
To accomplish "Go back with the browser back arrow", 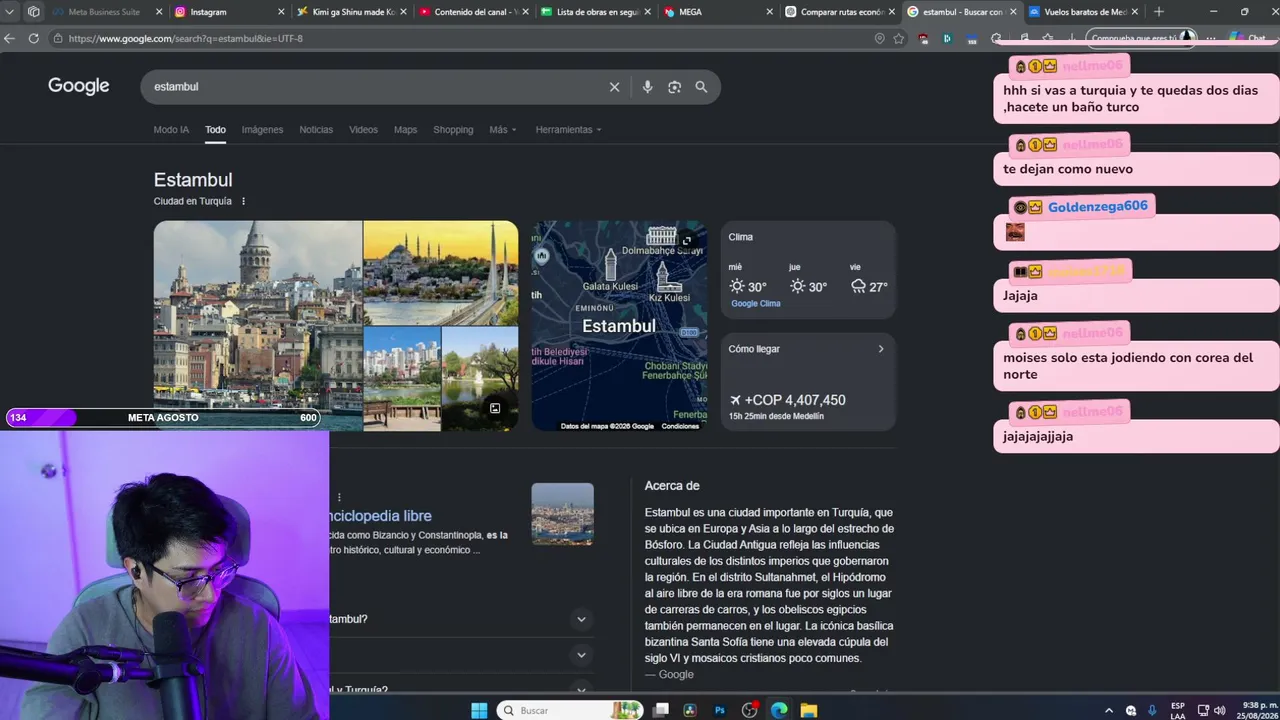I will click(10, 38).
